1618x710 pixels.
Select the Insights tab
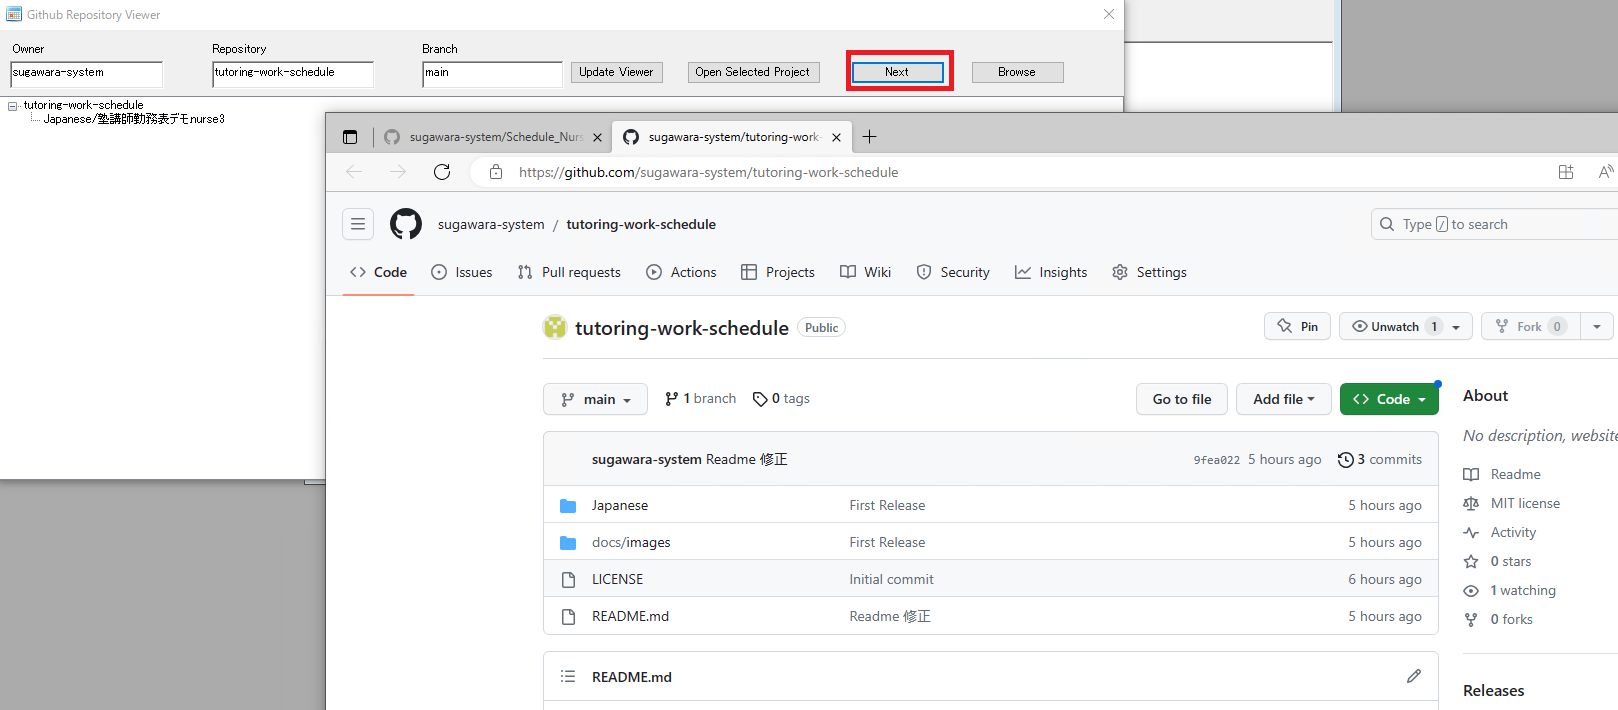tap(1051, 272)
